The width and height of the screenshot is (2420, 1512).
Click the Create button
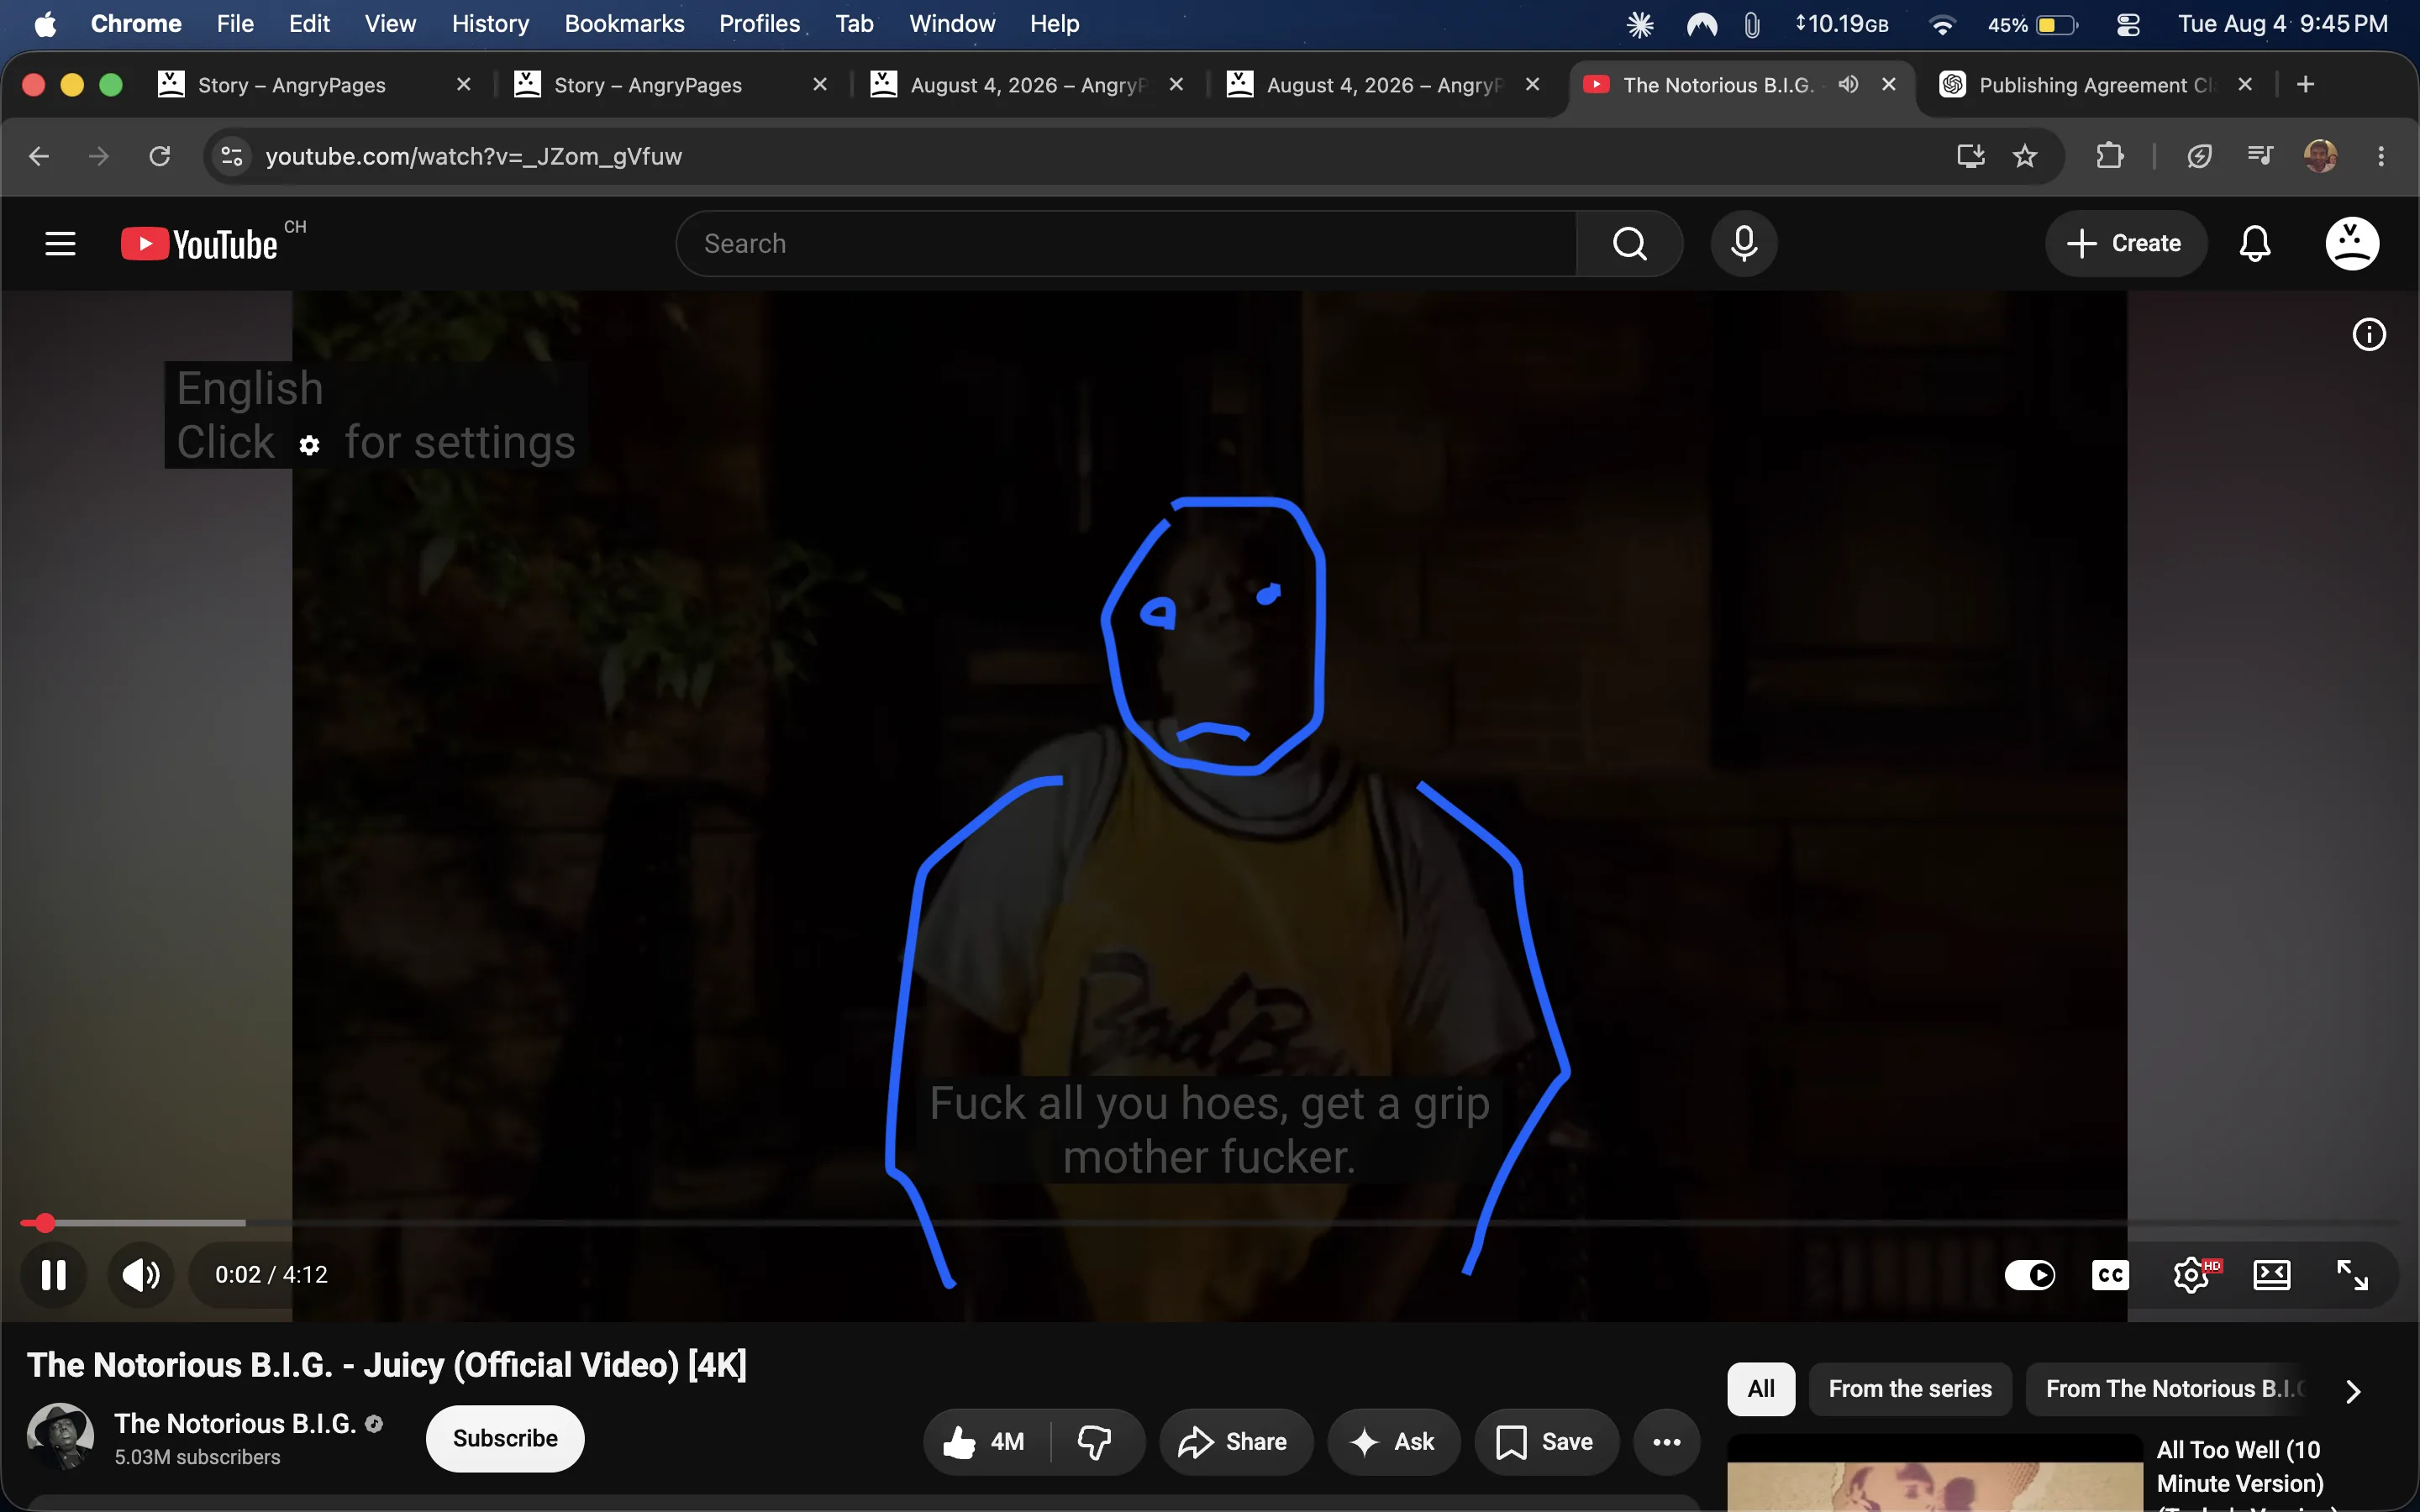tap(2125, 244)
